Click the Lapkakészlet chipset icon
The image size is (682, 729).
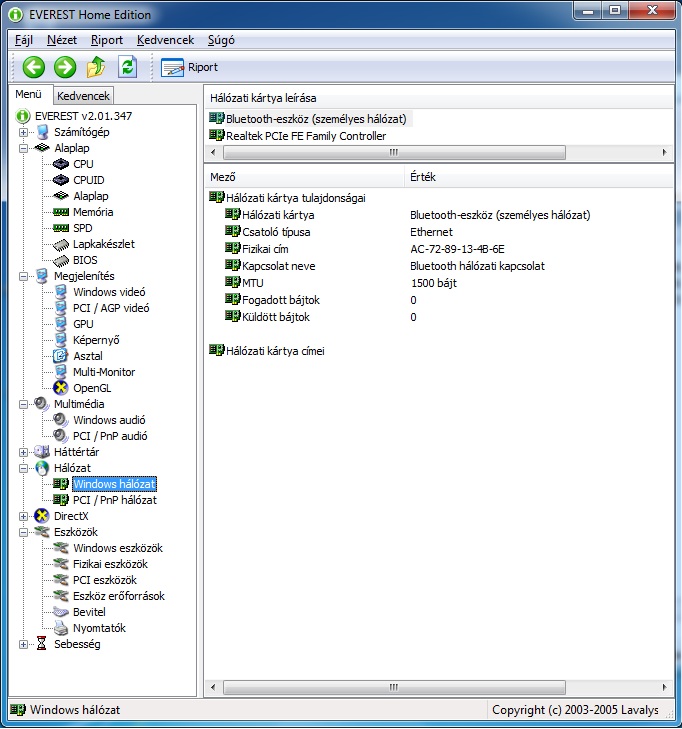click(61, 244)
